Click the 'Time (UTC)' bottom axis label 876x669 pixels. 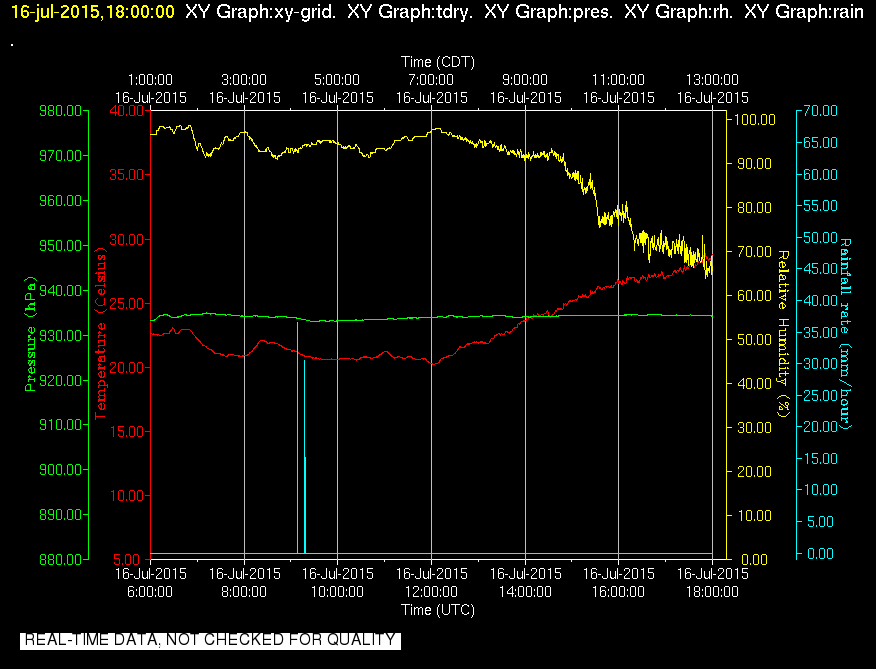click(x=438, y=610)
